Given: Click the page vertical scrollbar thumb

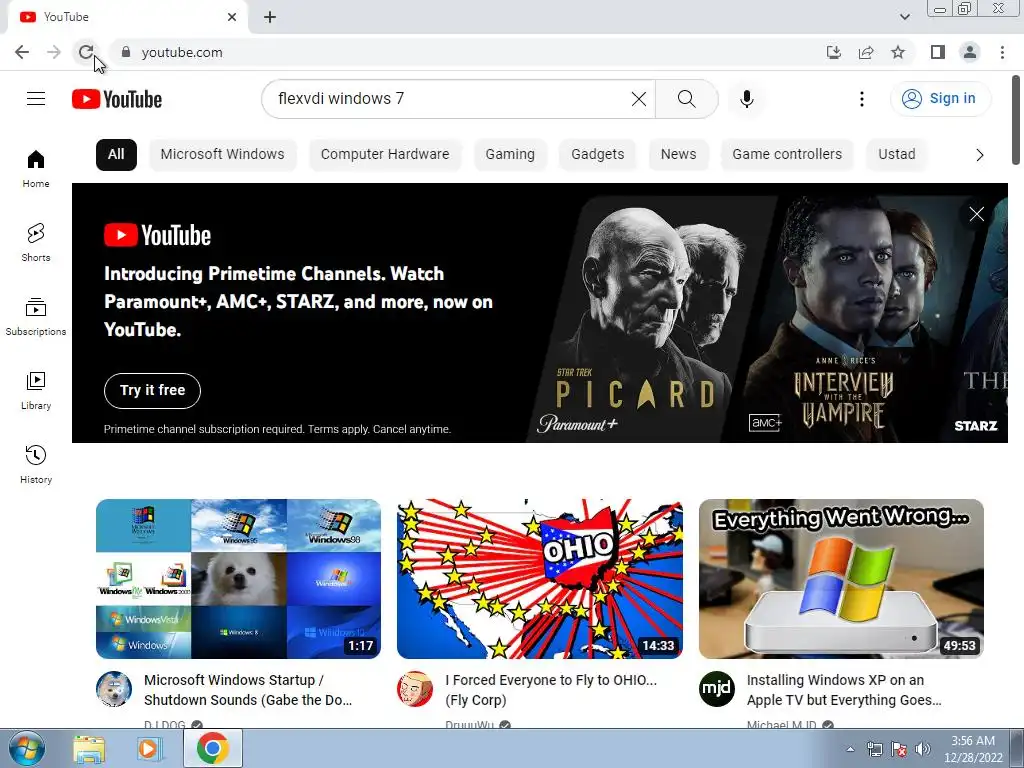Looking at the screenshot, I should coord(1016,120).
